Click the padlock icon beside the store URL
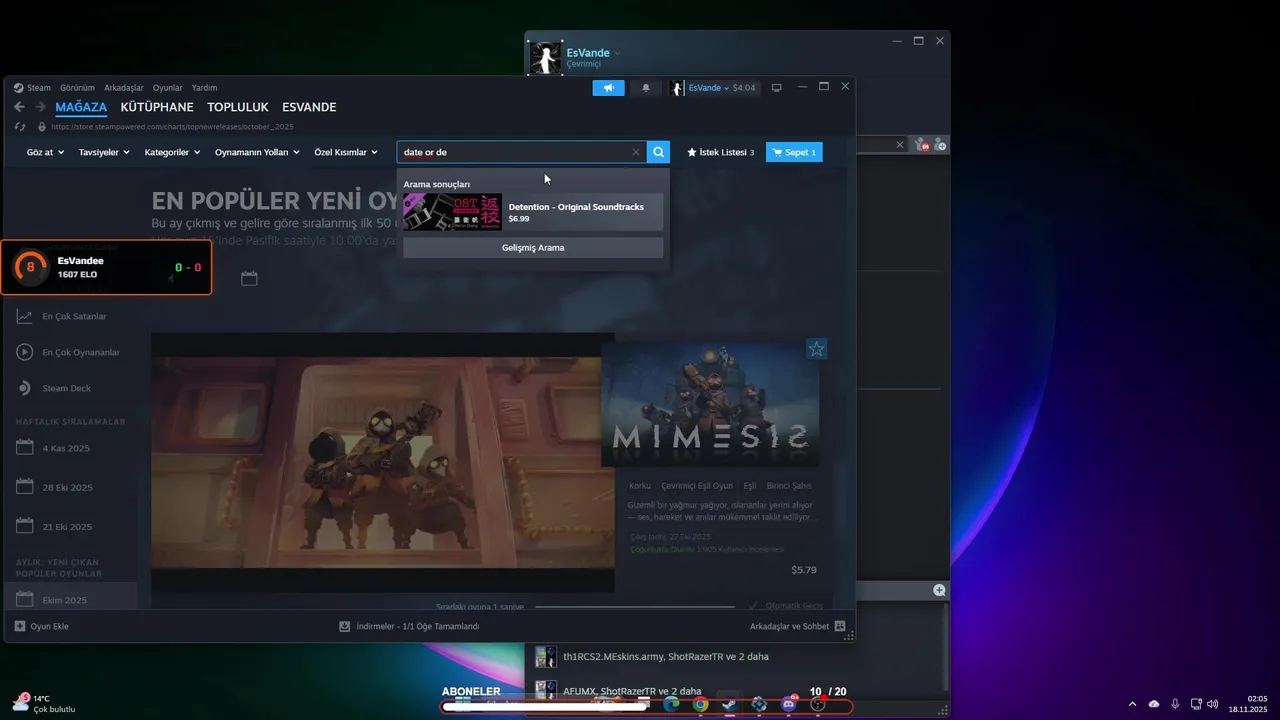 [x=41, y=127]
